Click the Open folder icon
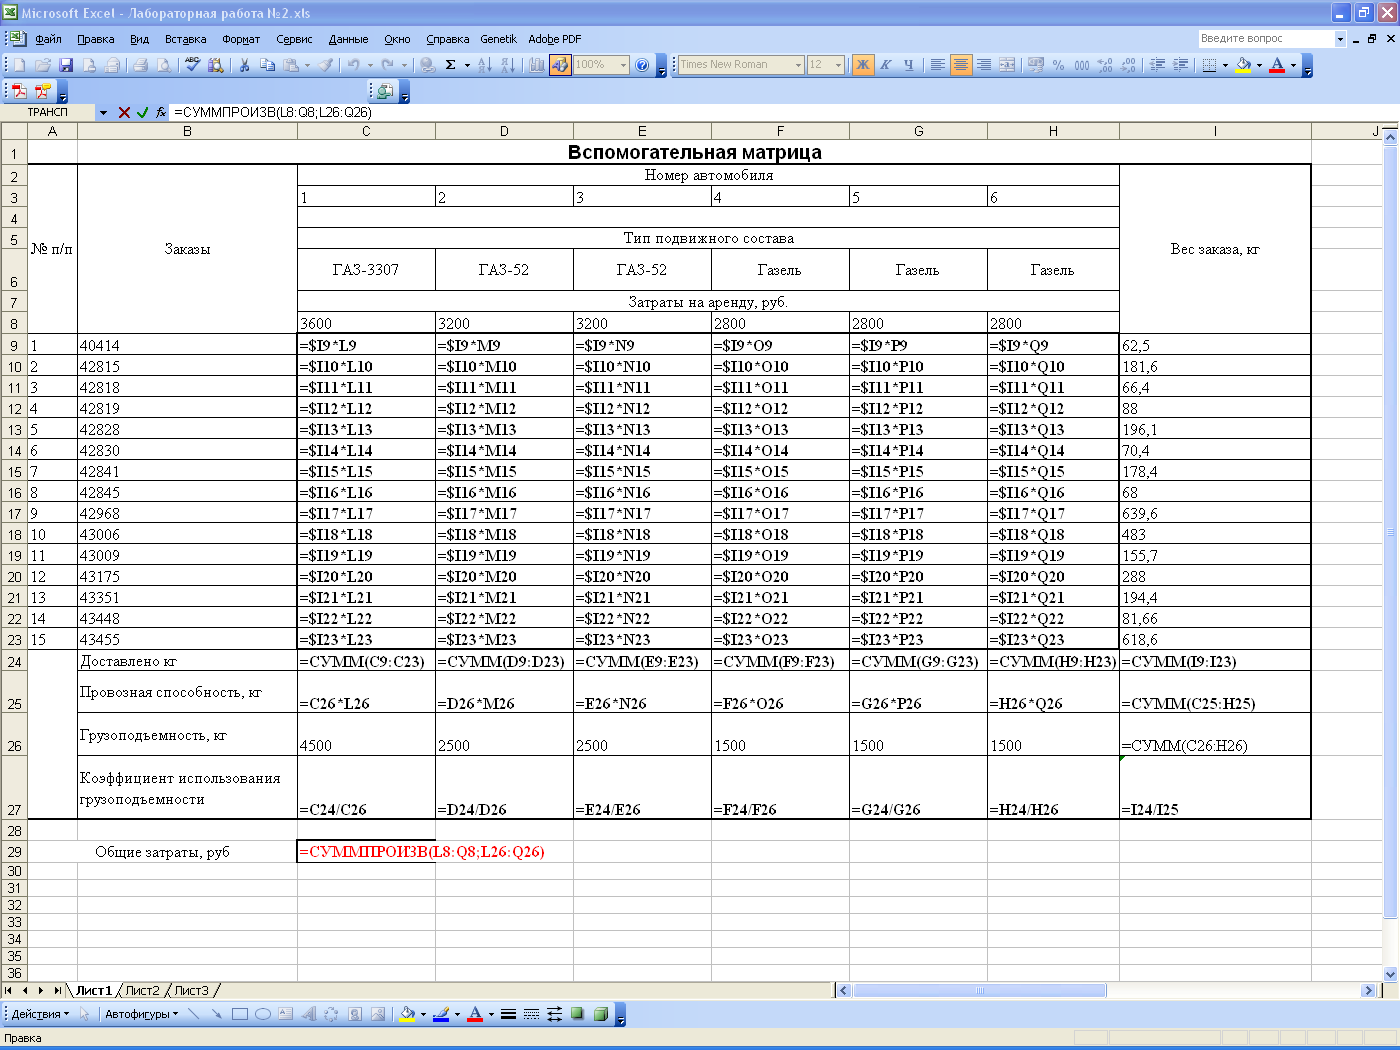Viewport: 1400px width, 1050px height. coord(43,65)
